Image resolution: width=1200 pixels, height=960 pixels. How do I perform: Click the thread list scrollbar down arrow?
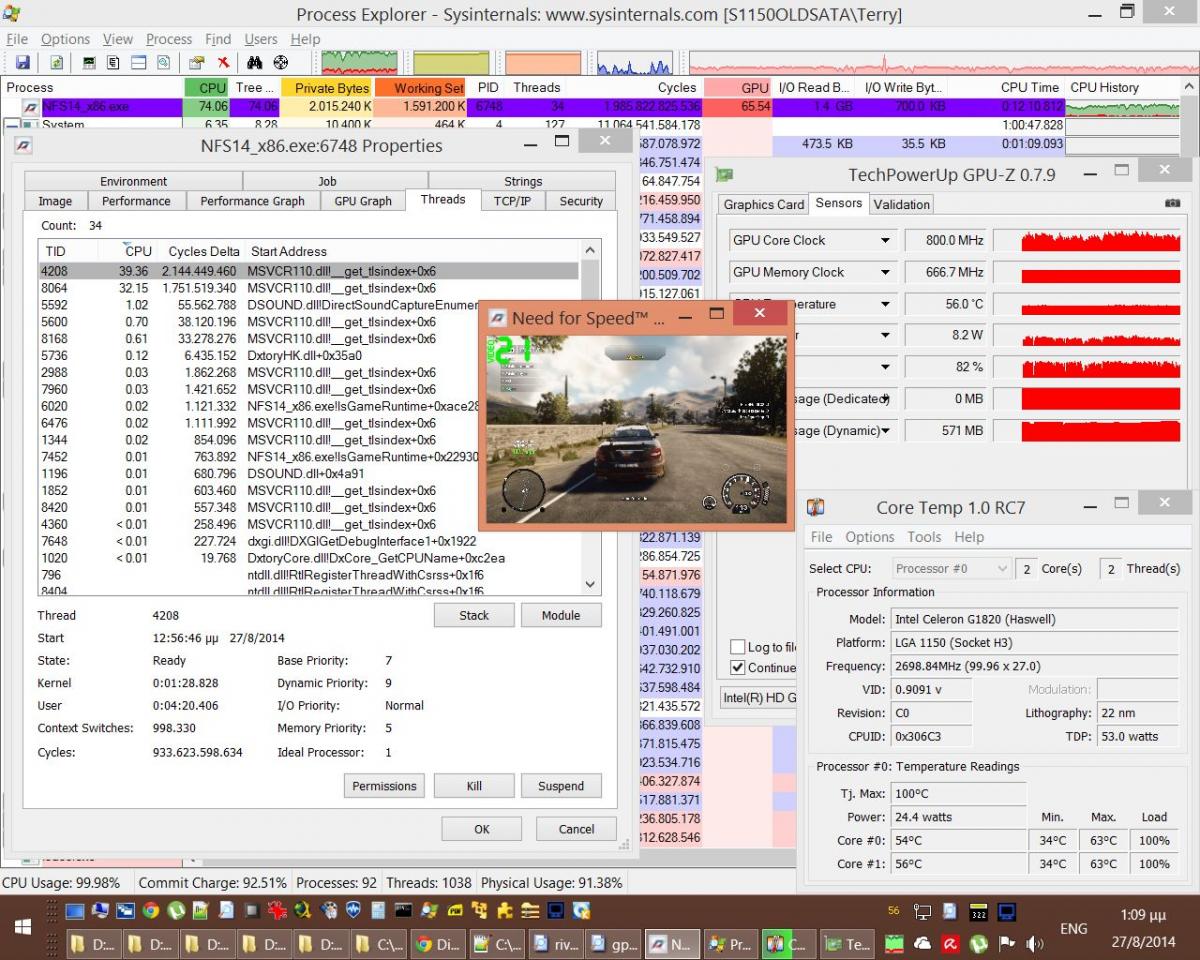point(590,585)
